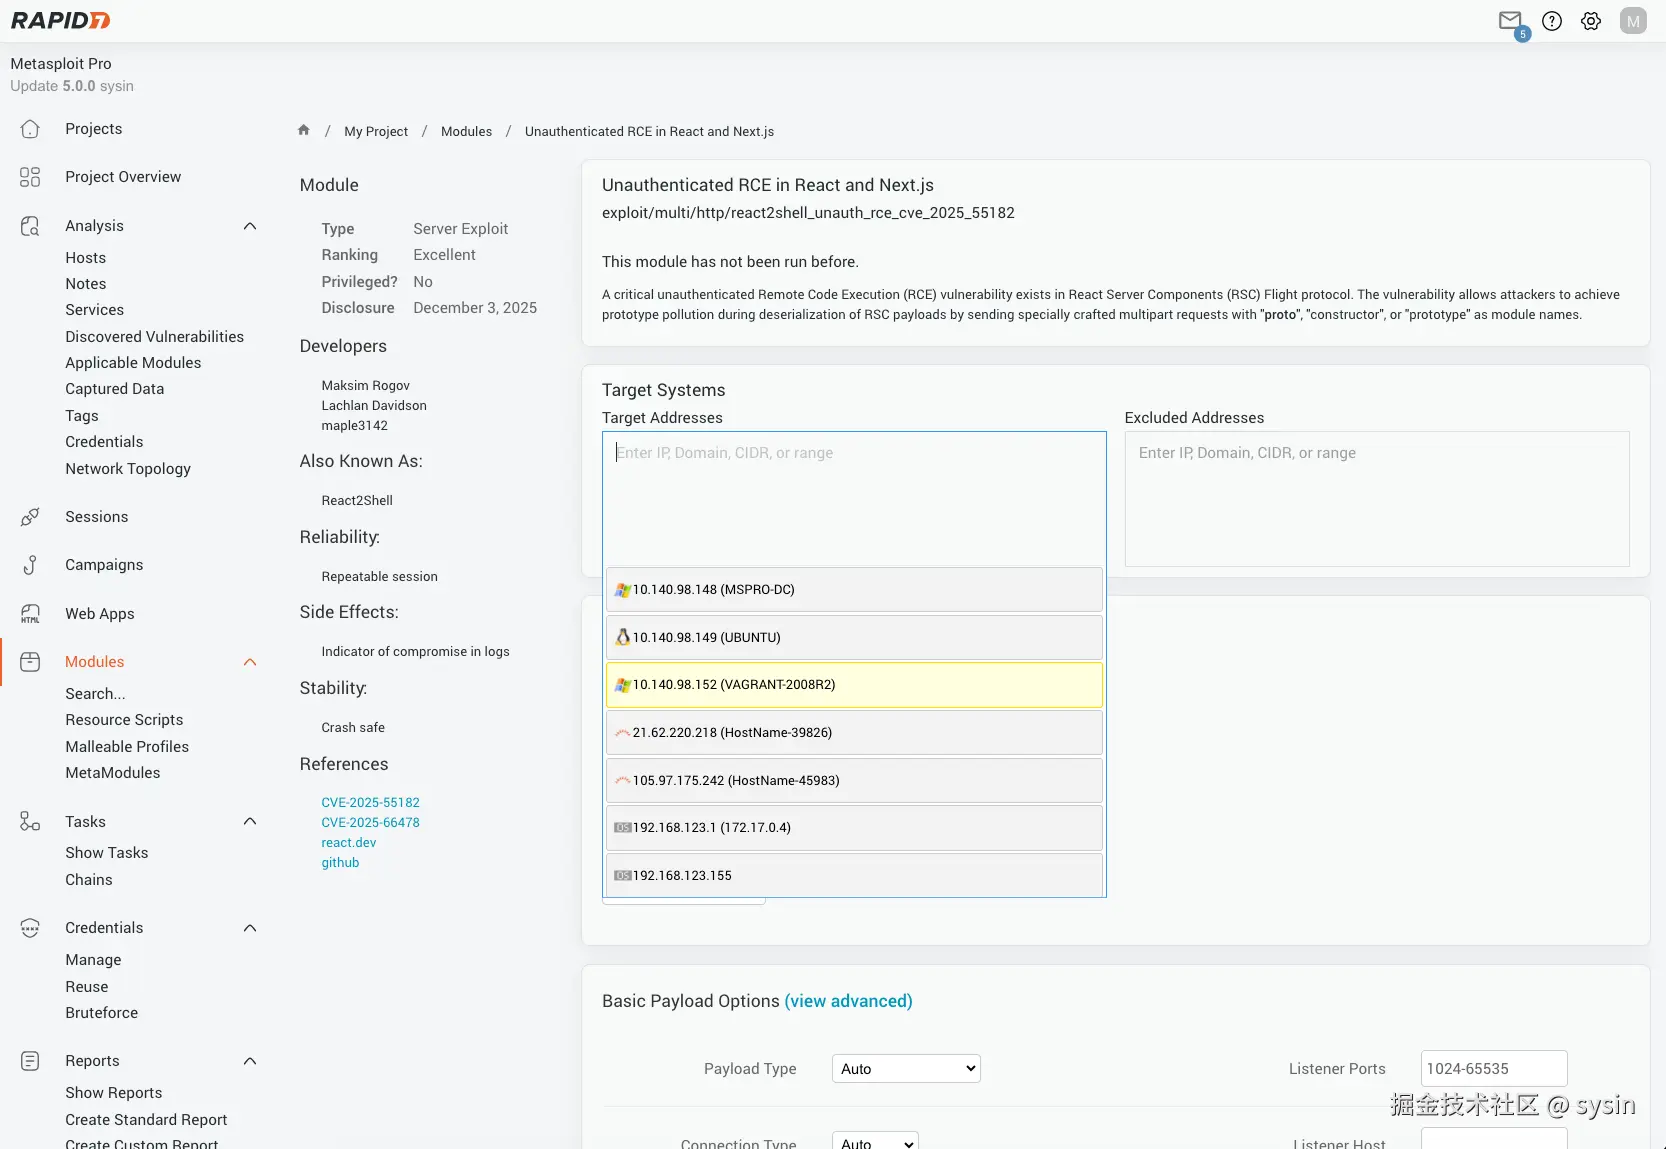The image size is (1666, 1149).
Task: Open the mail notifications icon showing 5 unread
Action: point(1510,20)
